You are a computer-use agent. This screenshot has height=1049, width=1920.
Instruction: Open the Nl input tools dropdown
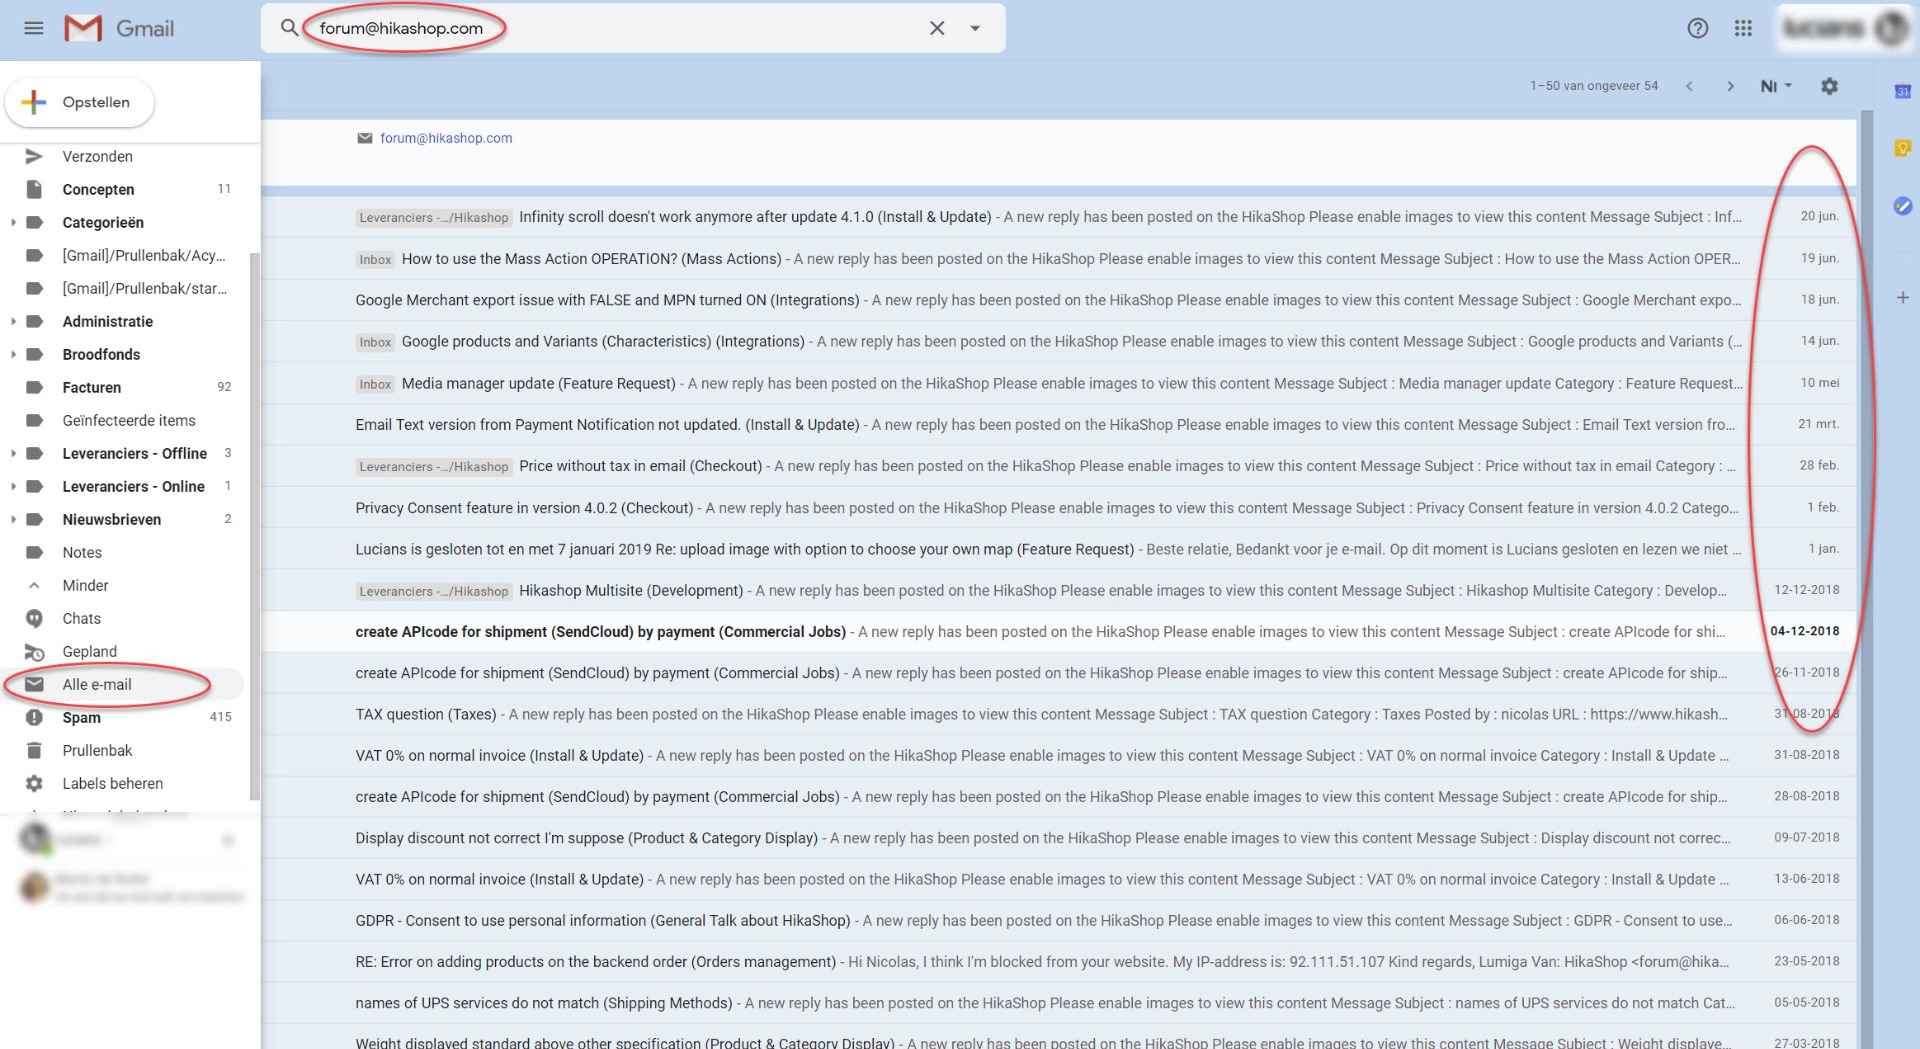(x=1776, y=86)
